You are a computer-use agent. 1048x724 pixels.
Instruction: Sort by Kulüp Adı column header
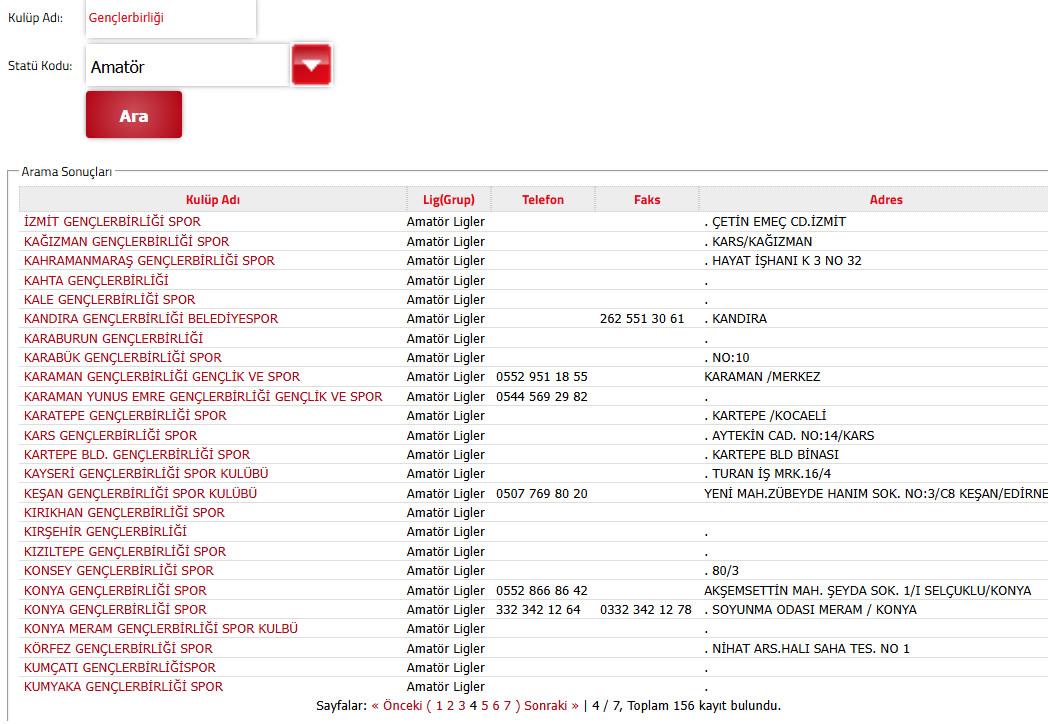tap(213, 200)
